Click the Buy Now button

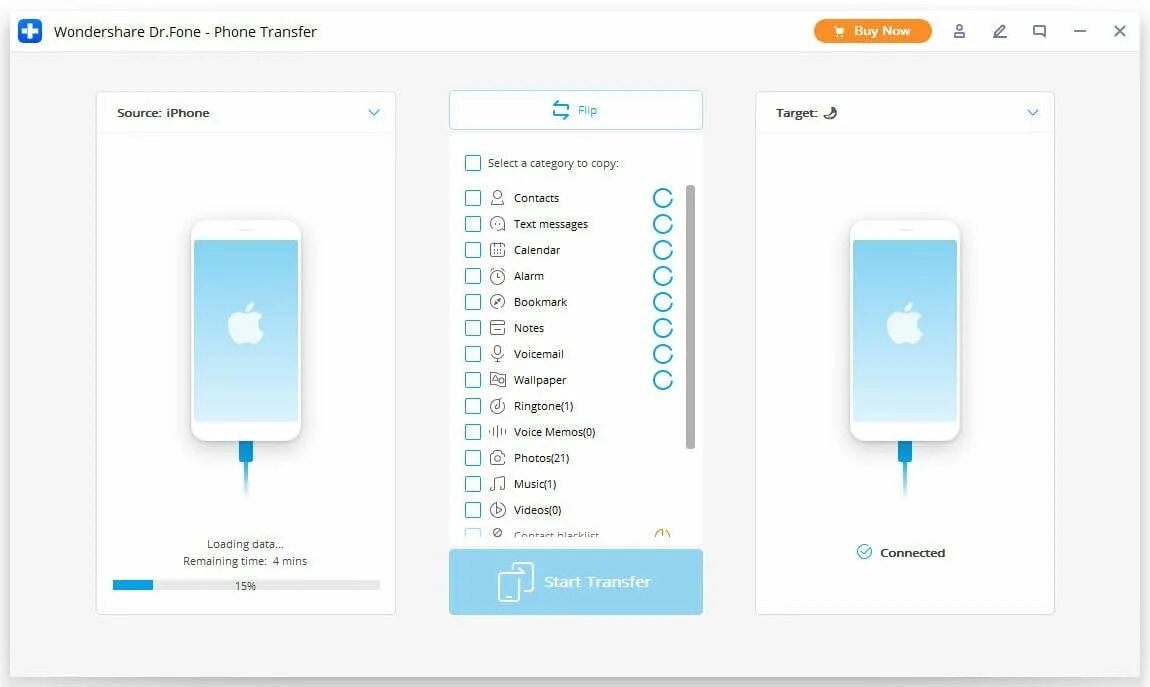click(872, 31)
